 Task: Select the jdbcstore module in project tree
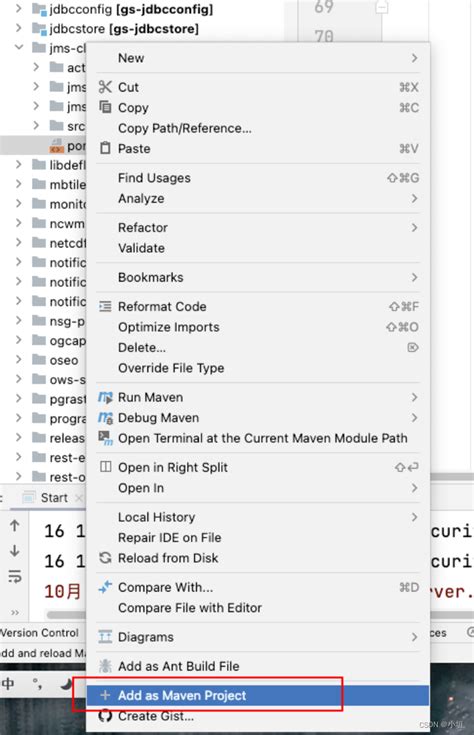click(124, 29)
